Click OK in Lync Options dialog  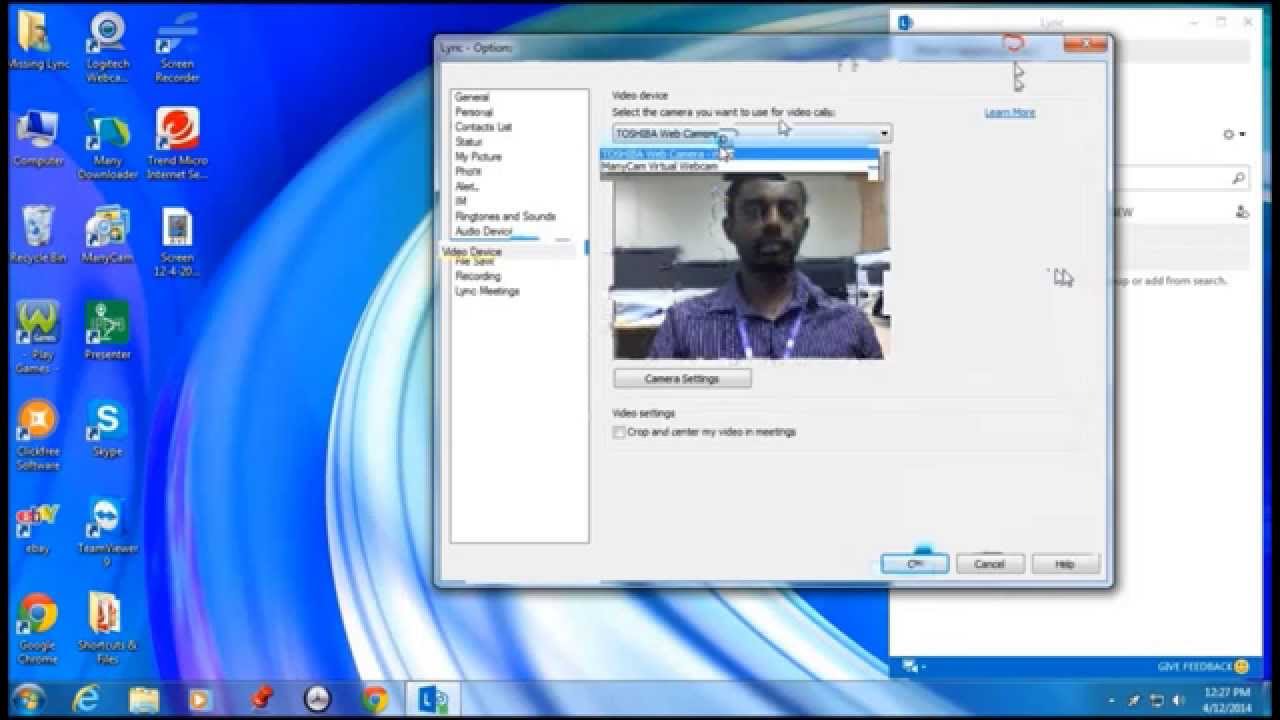click(914, 564)
